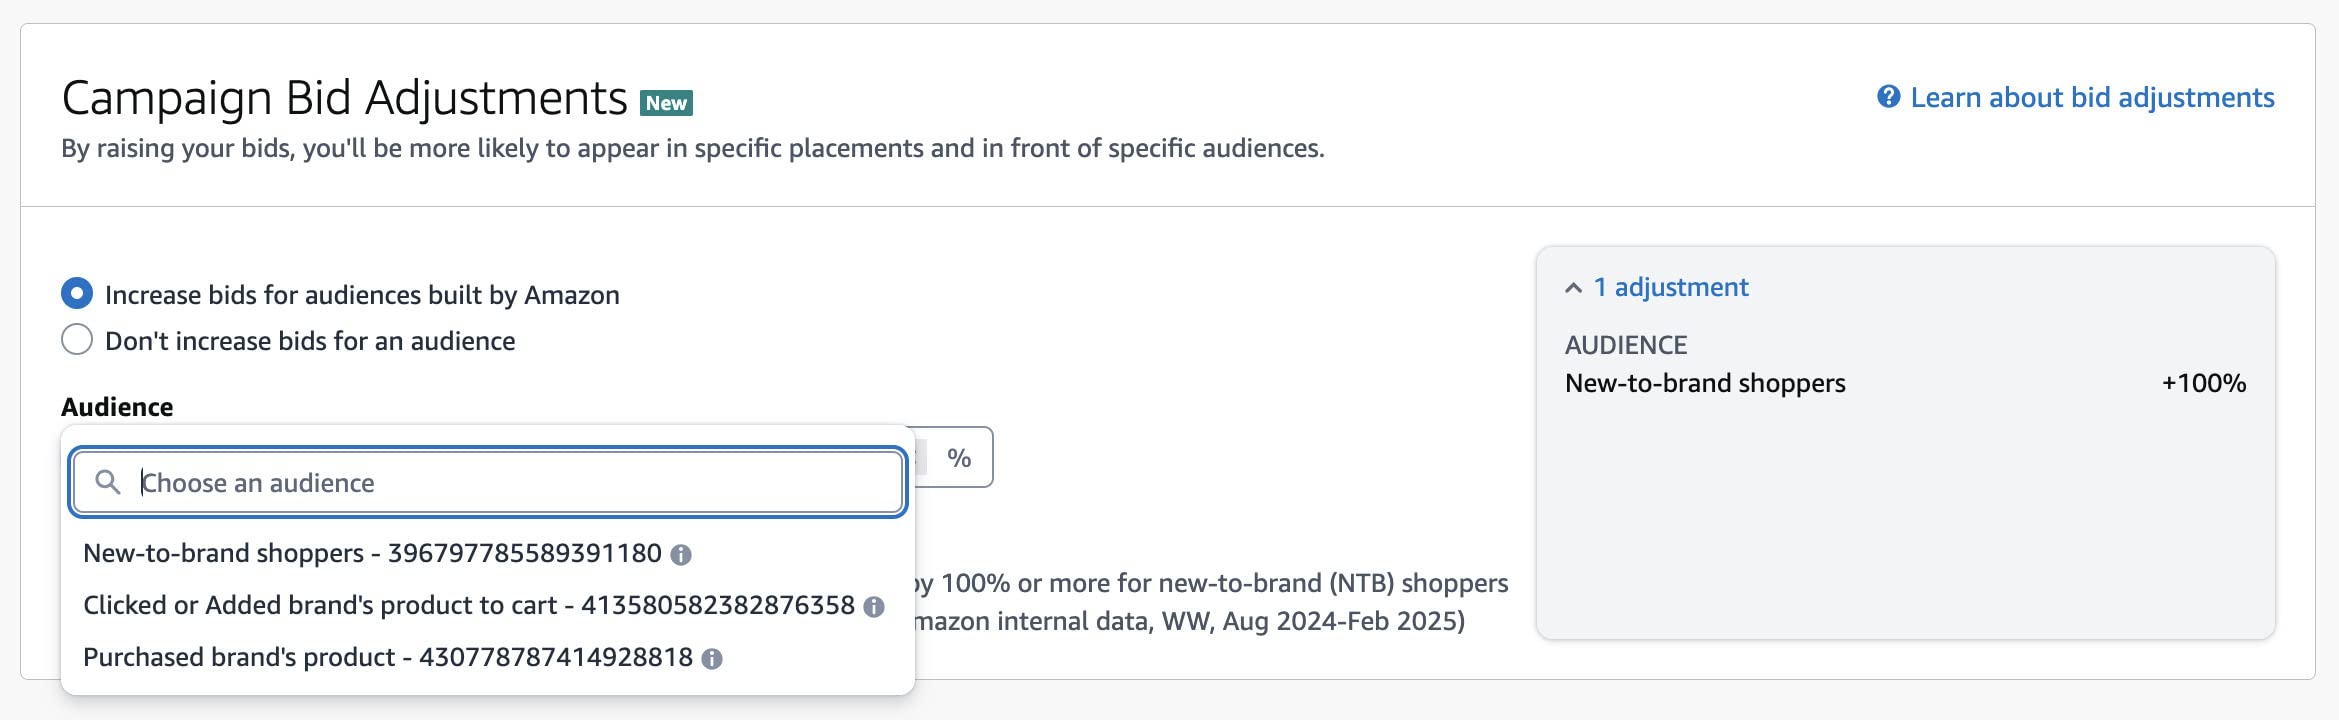
Task: Click the 1 adjustment link
Action: click(x=1668, y=287)
